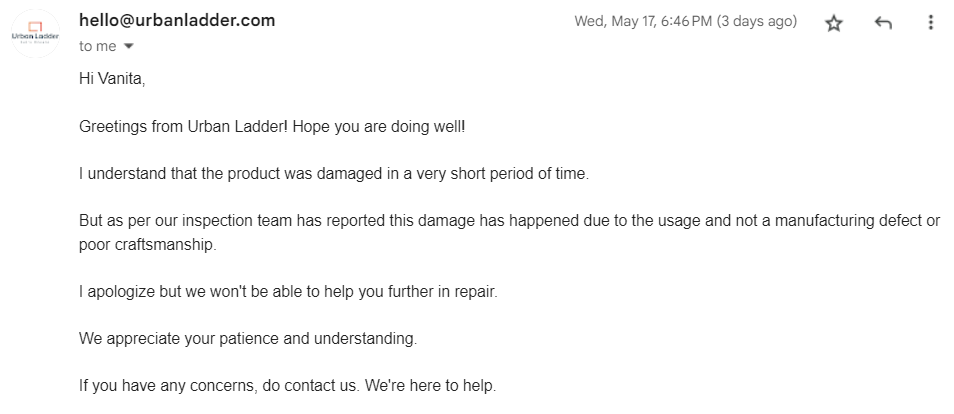Click the "If you have any concerns" sentence
Viewport: 954px width, 414px height.
(x=220, y=385)
